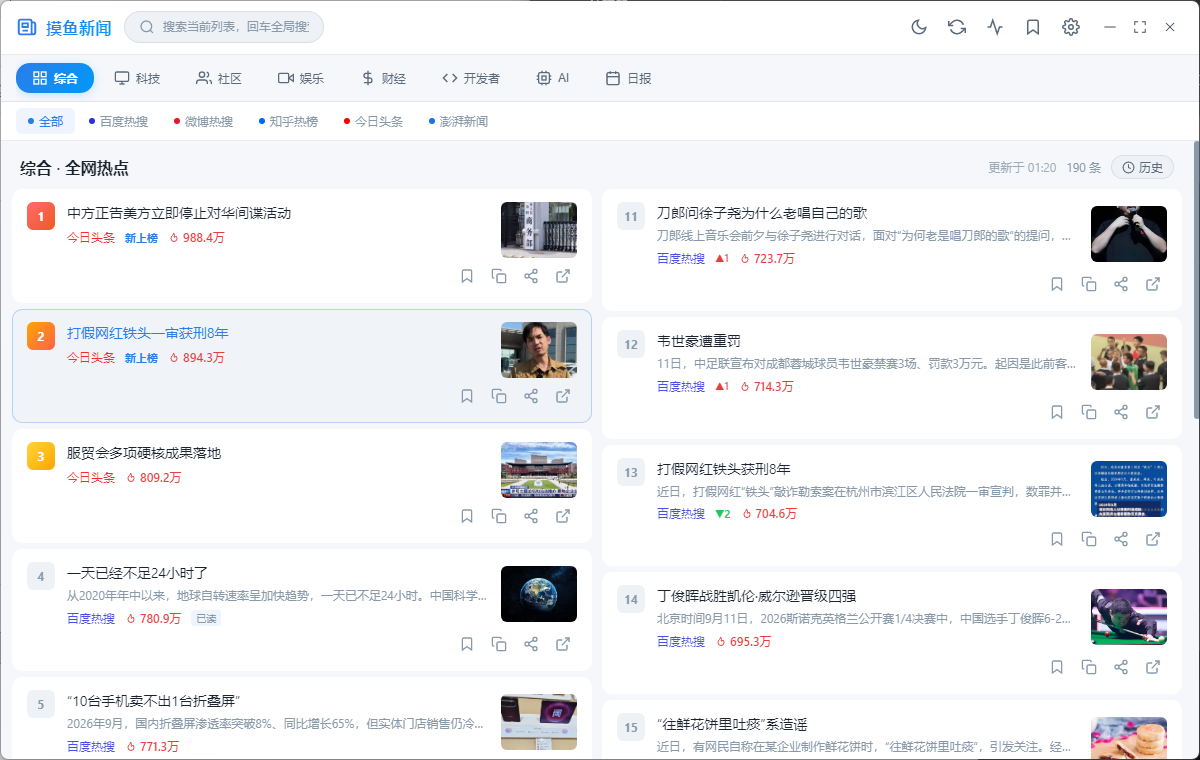Open 打假网红铁头一审获刑8年 externally
Image resolution: width=1200 pixels, height=760 pixels.
click(x=563, y=396)
